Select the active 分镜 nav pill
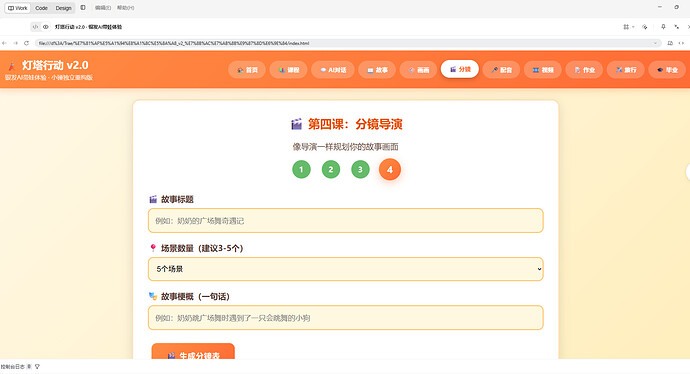The width and height of the screenshot is (690, 374). point(460,69)
